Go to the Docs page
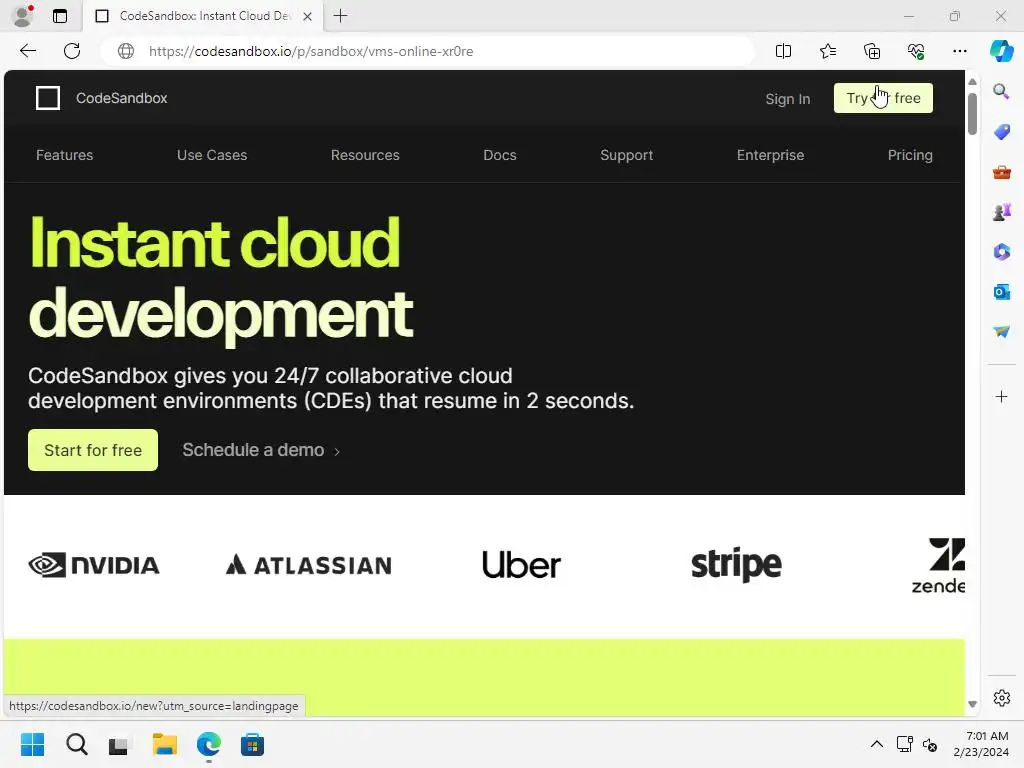 (x=500, y=155)
